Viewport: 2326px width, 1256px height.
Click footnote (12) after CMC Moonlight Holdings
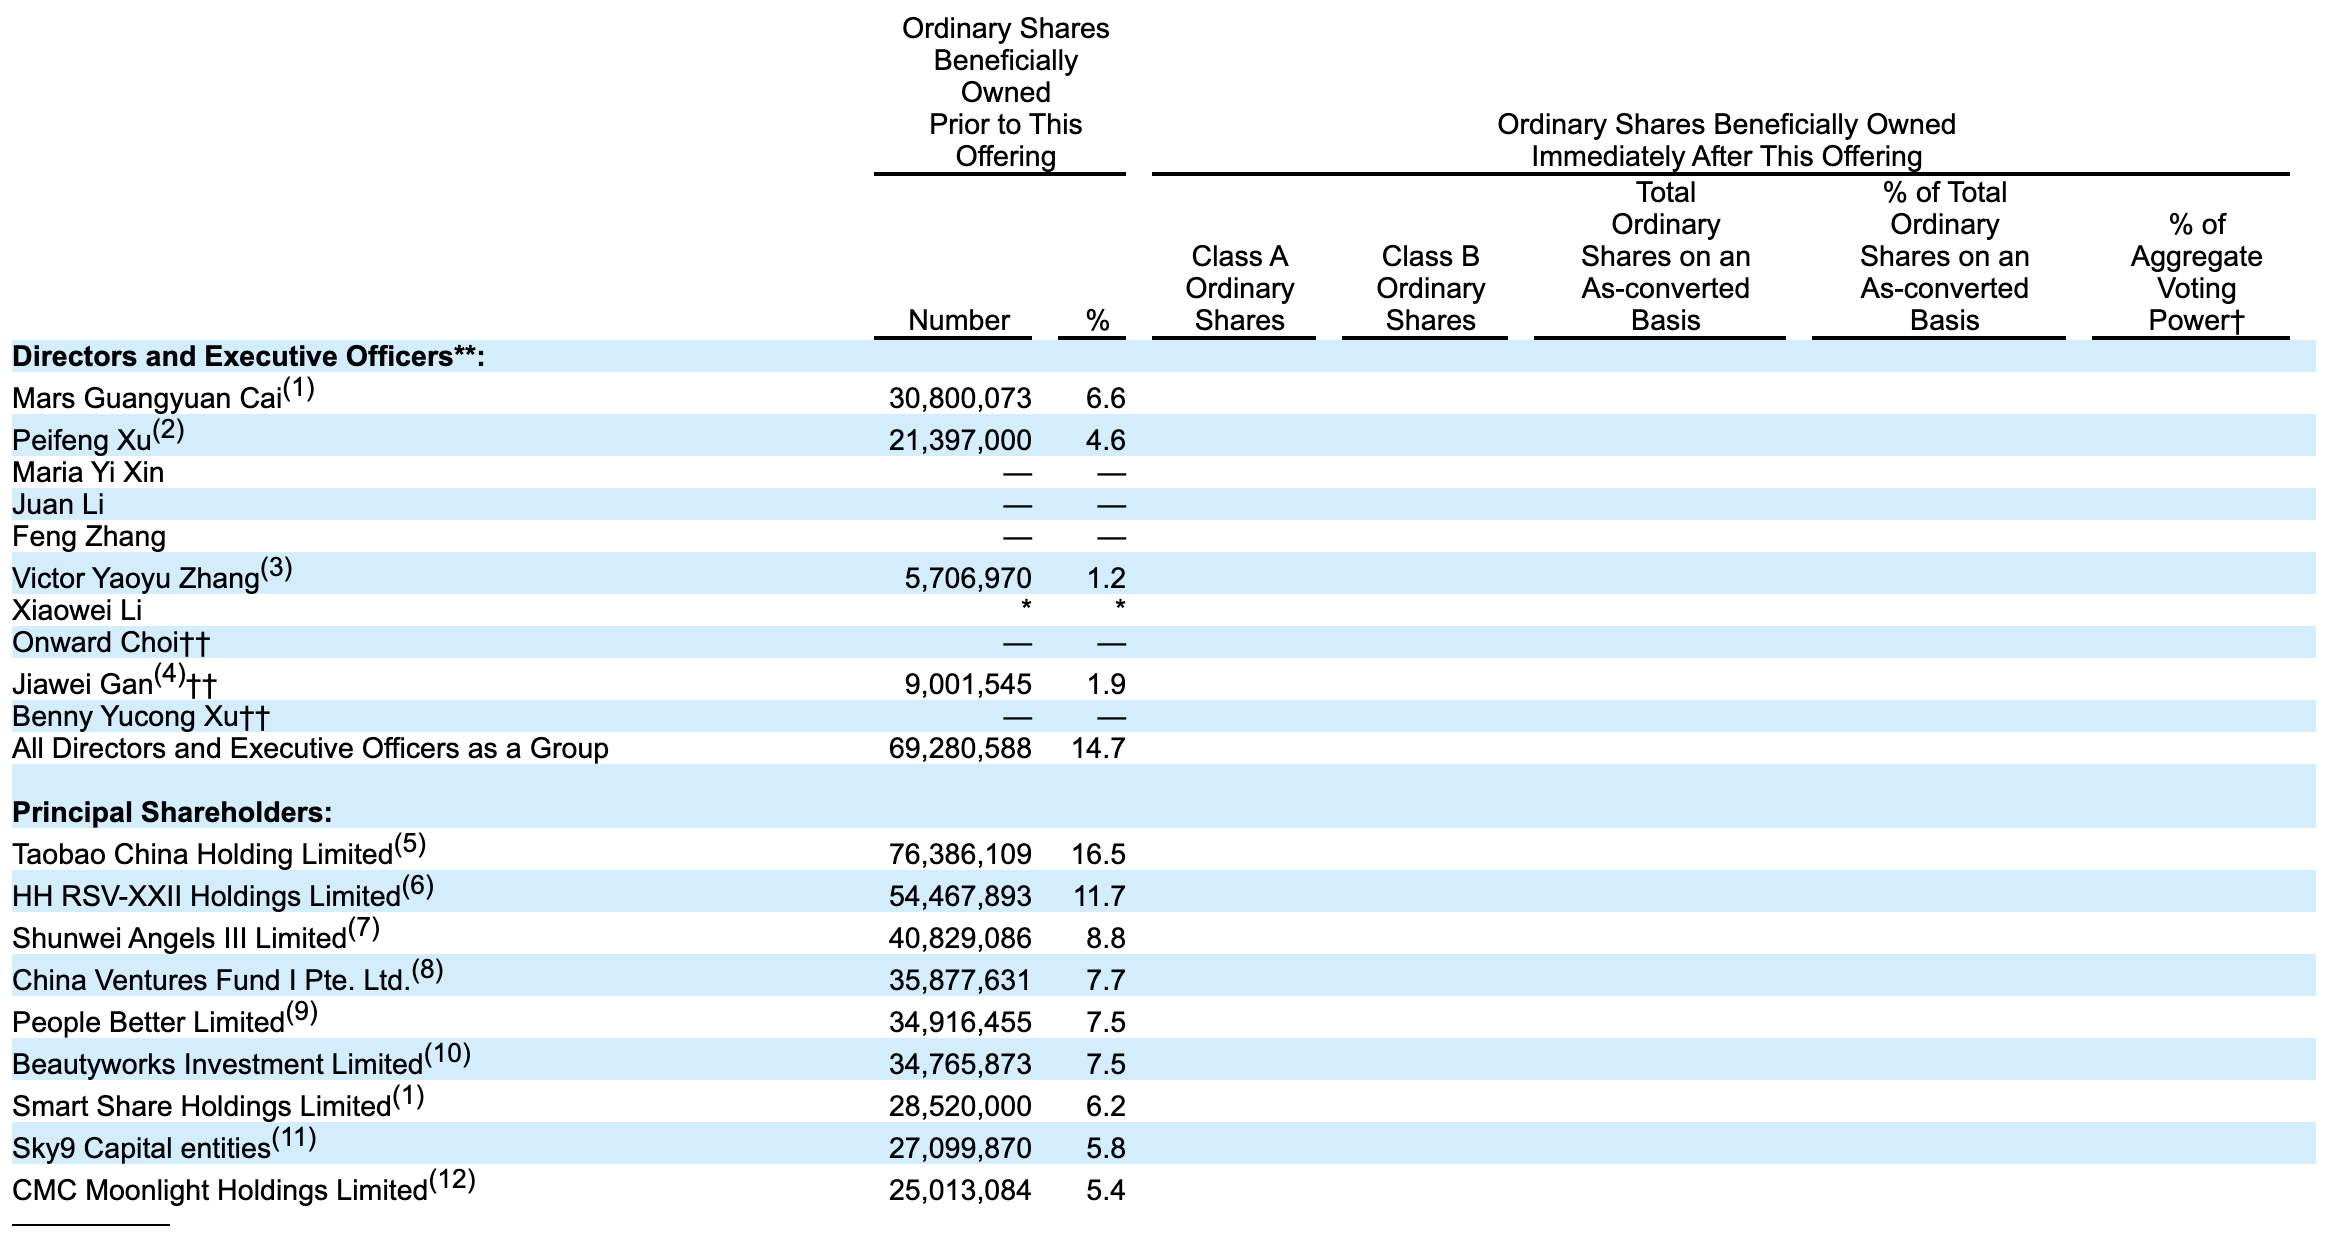click(452, 1181)
